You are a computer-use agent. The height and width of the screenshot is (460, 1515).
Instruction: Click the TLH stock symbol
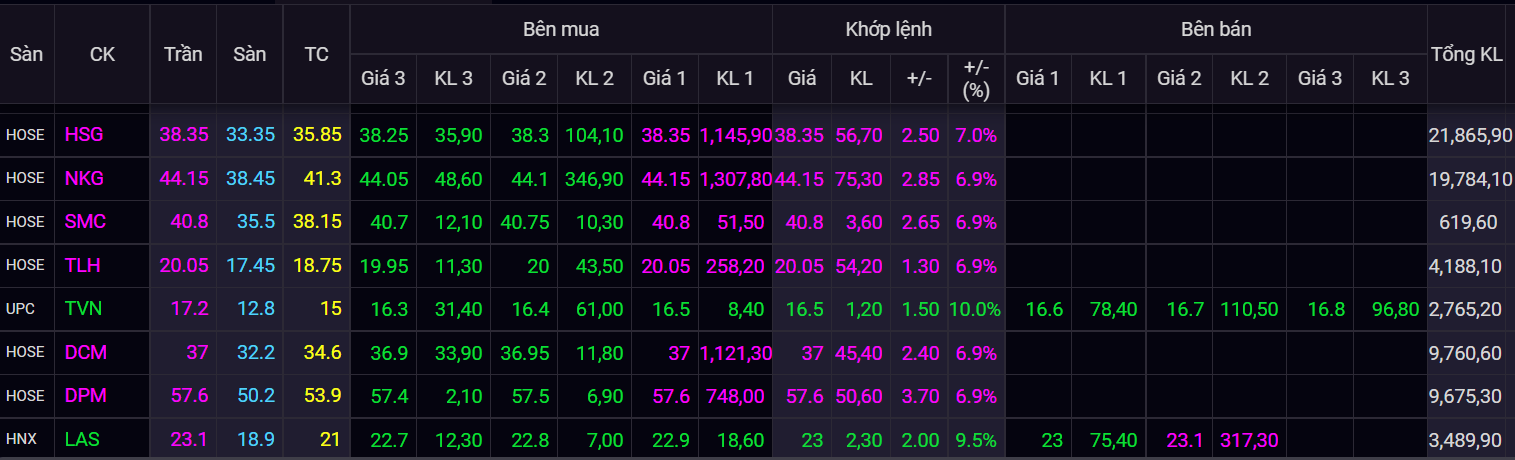[83, 265]
